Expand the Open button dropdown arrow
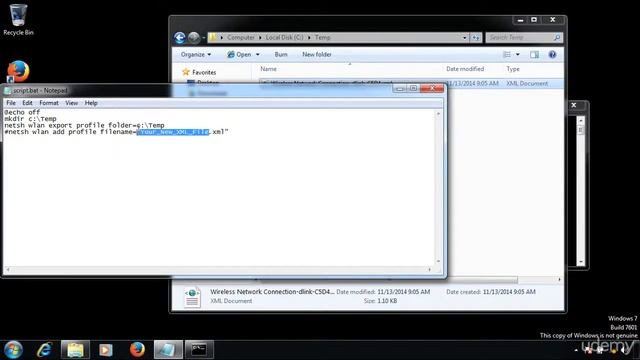The width and height of the screenshot is (640, 360). point(258,54)
